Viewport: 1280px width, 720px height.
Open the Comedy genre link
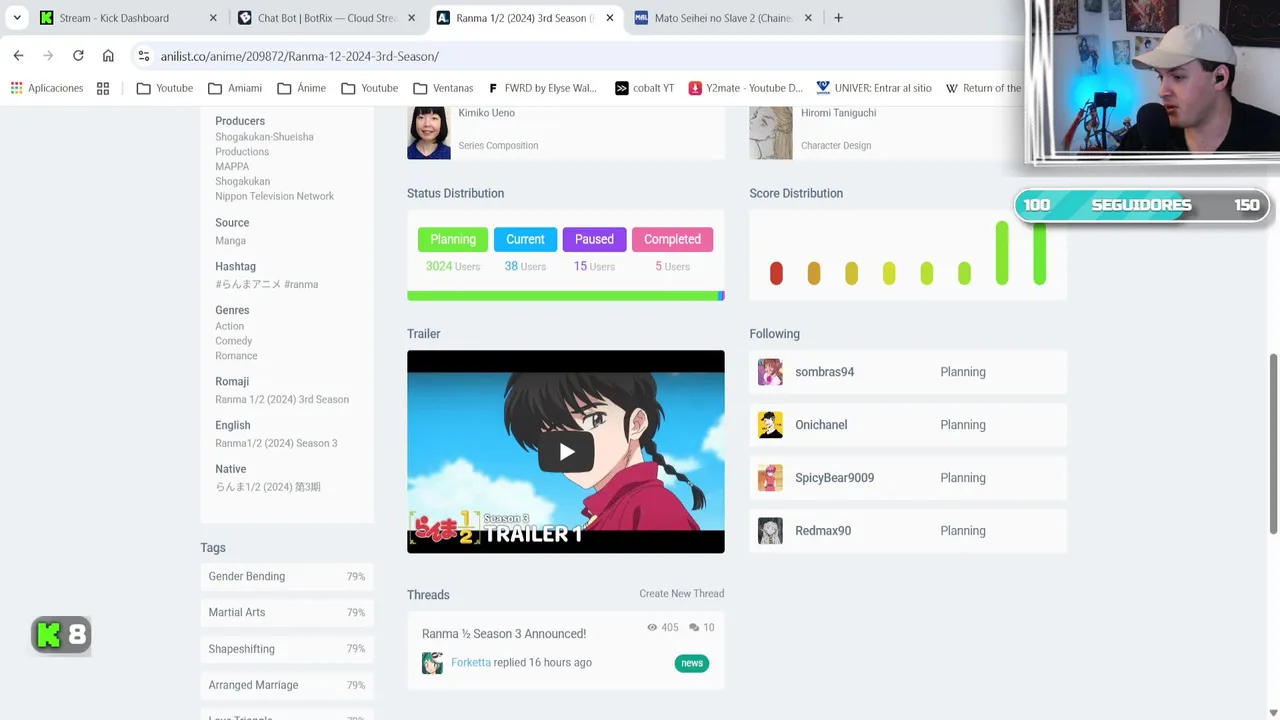[x=233, y=341]
